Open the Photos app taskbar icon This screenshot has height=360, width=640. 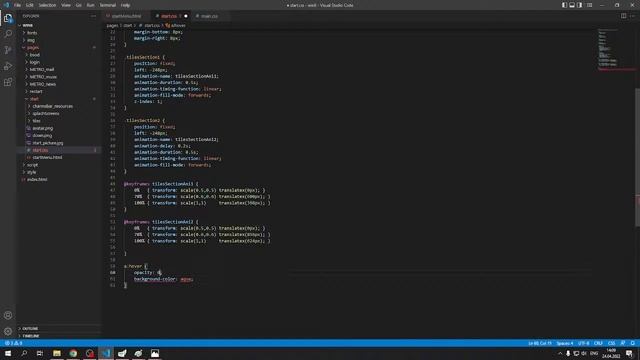pos(155,353)
